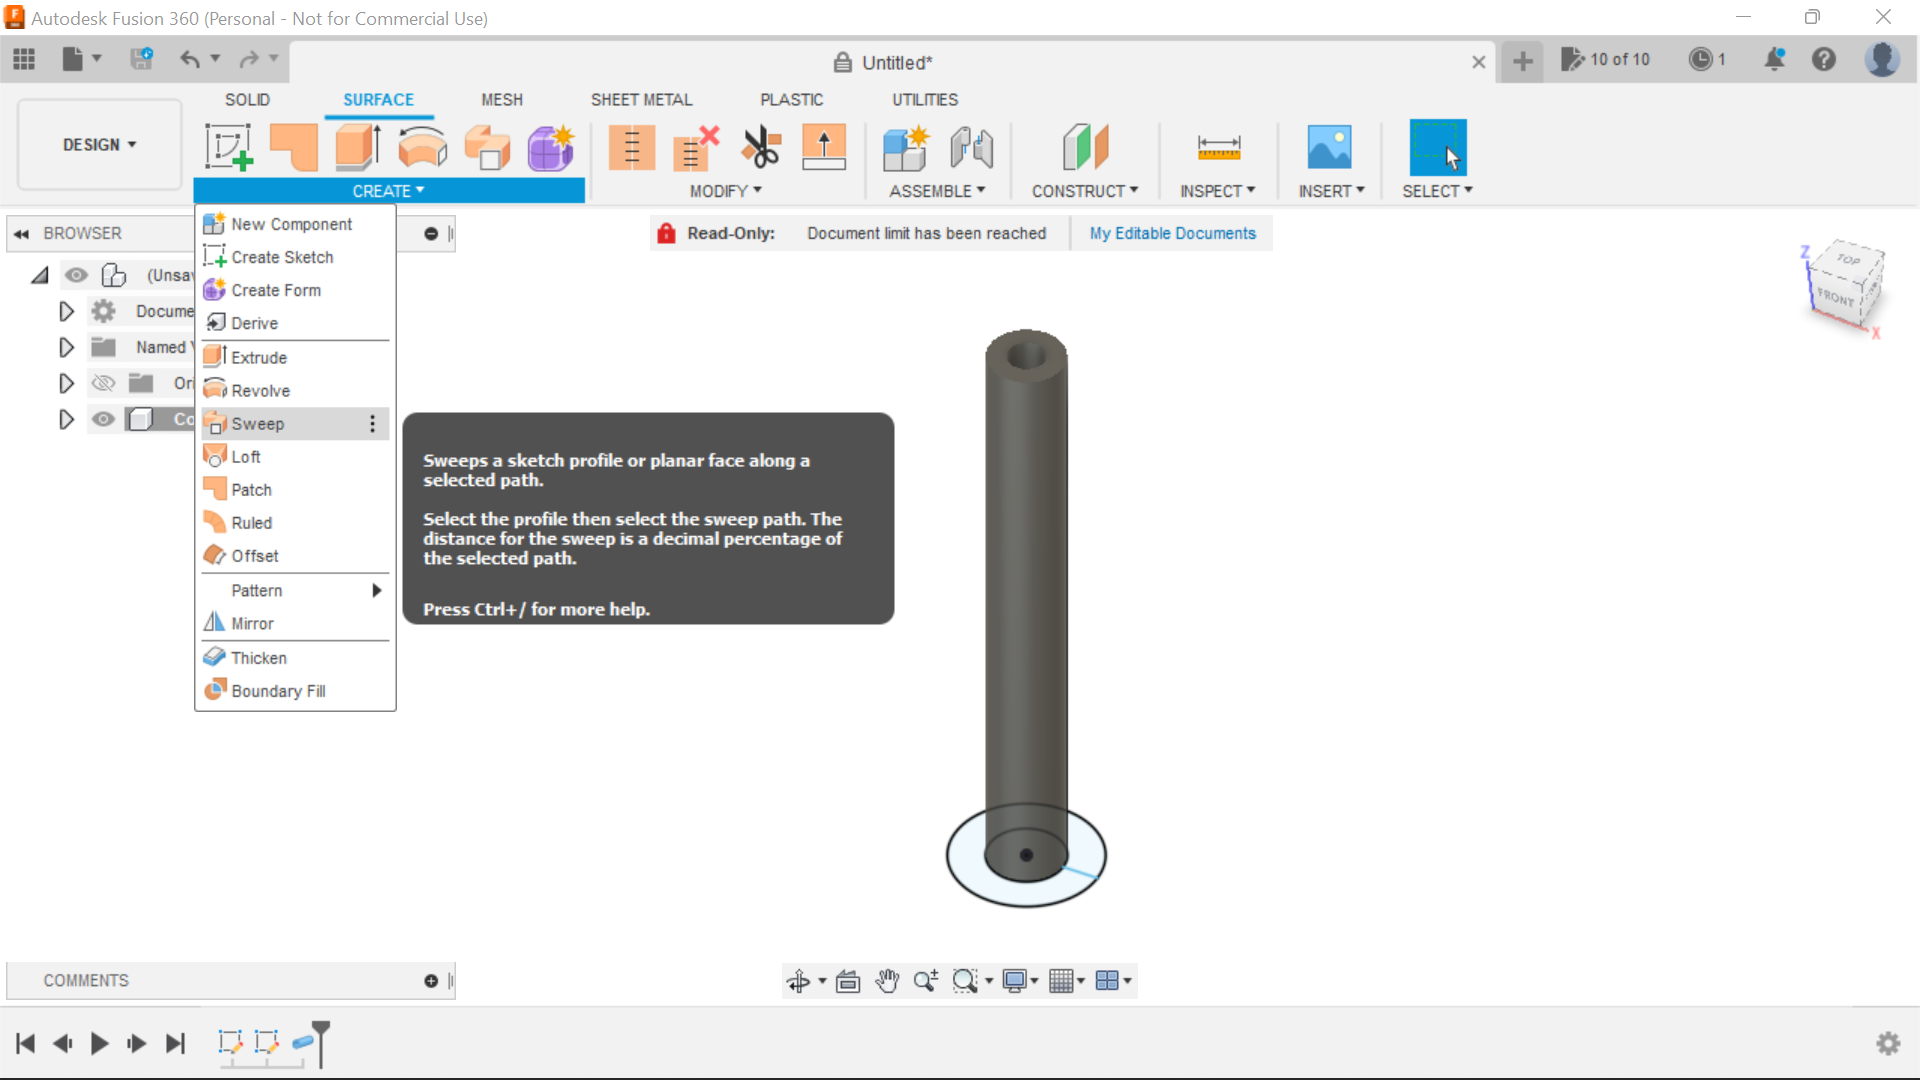Select the Ruled surface tool
This screenshot has height=1080, width=1920.
tap(251, 522)
